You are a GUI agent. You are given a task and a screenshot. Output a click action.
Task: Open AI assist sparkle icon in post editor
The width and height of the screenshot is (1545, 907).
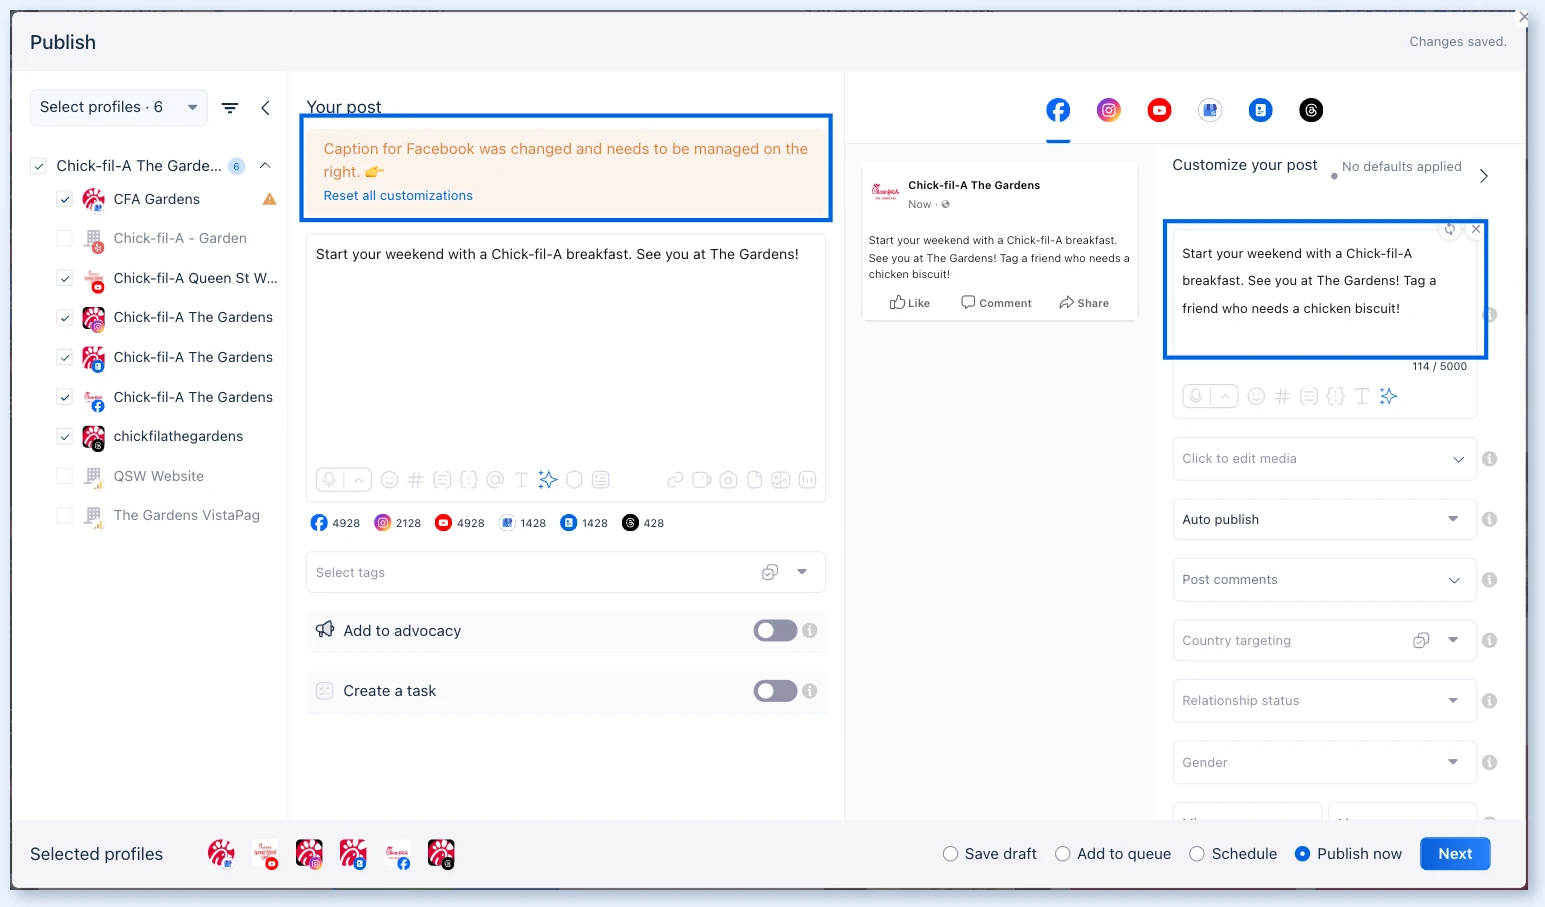[x=547, y=480]
